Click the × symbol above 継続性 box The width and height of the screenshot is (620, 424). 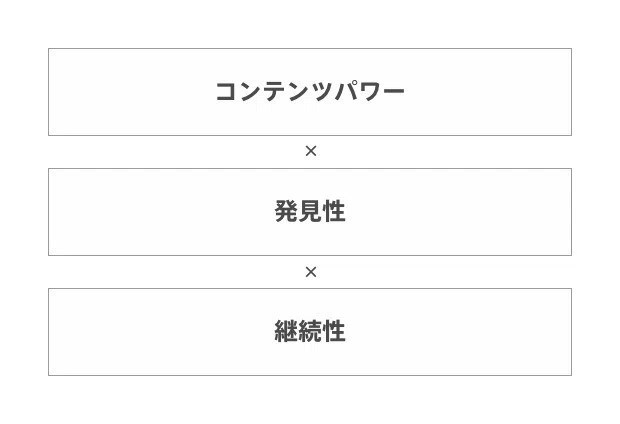311,272
